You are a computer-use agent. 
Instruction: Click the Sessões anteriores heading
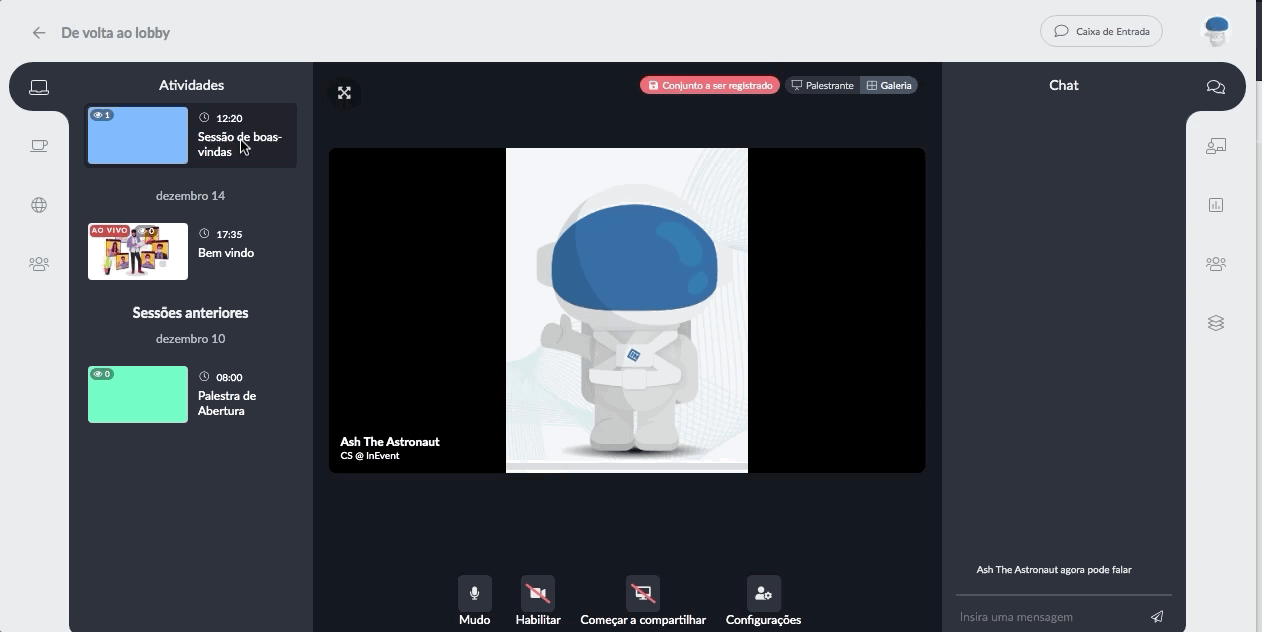coord(190,313)
